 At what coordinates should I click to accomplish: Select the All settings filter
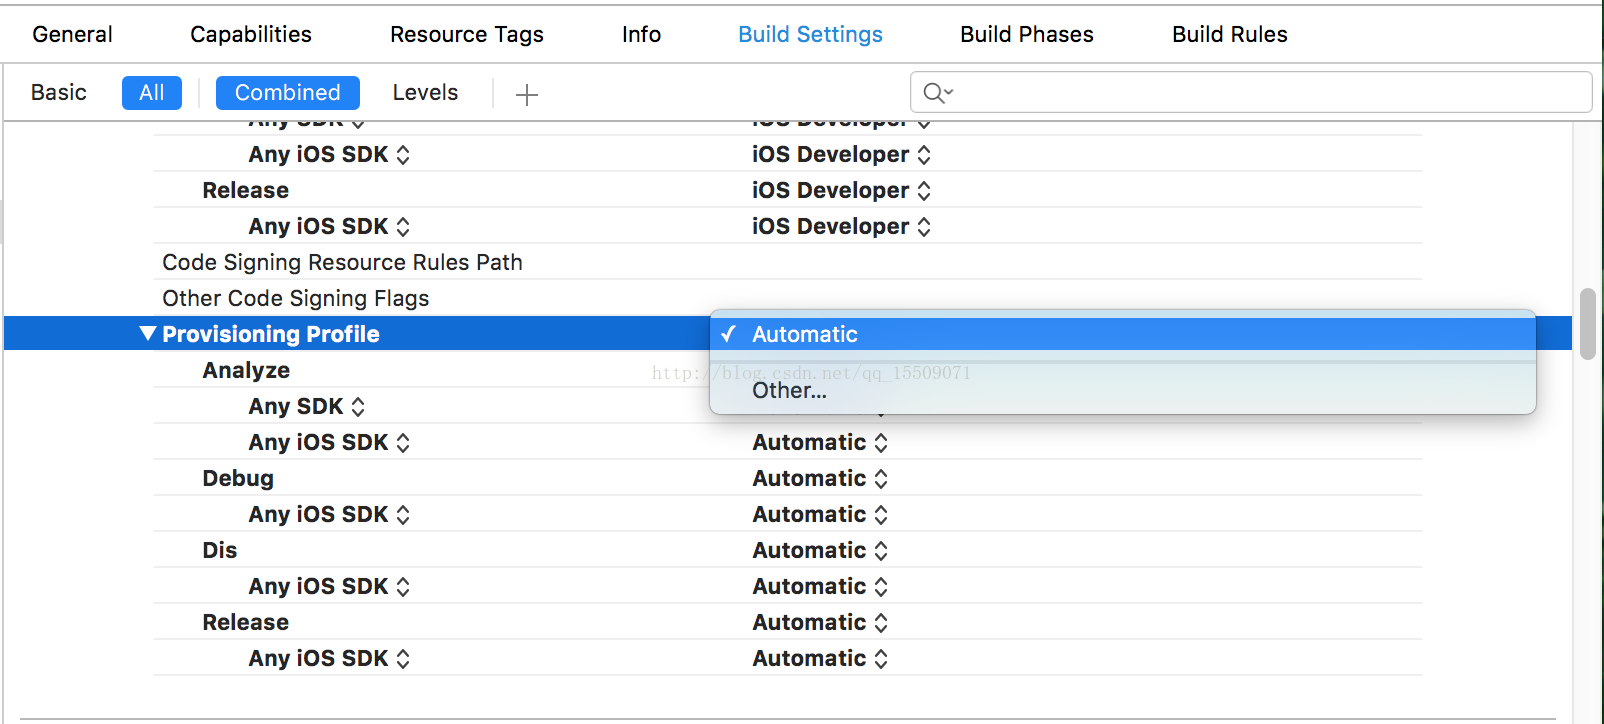152,93
